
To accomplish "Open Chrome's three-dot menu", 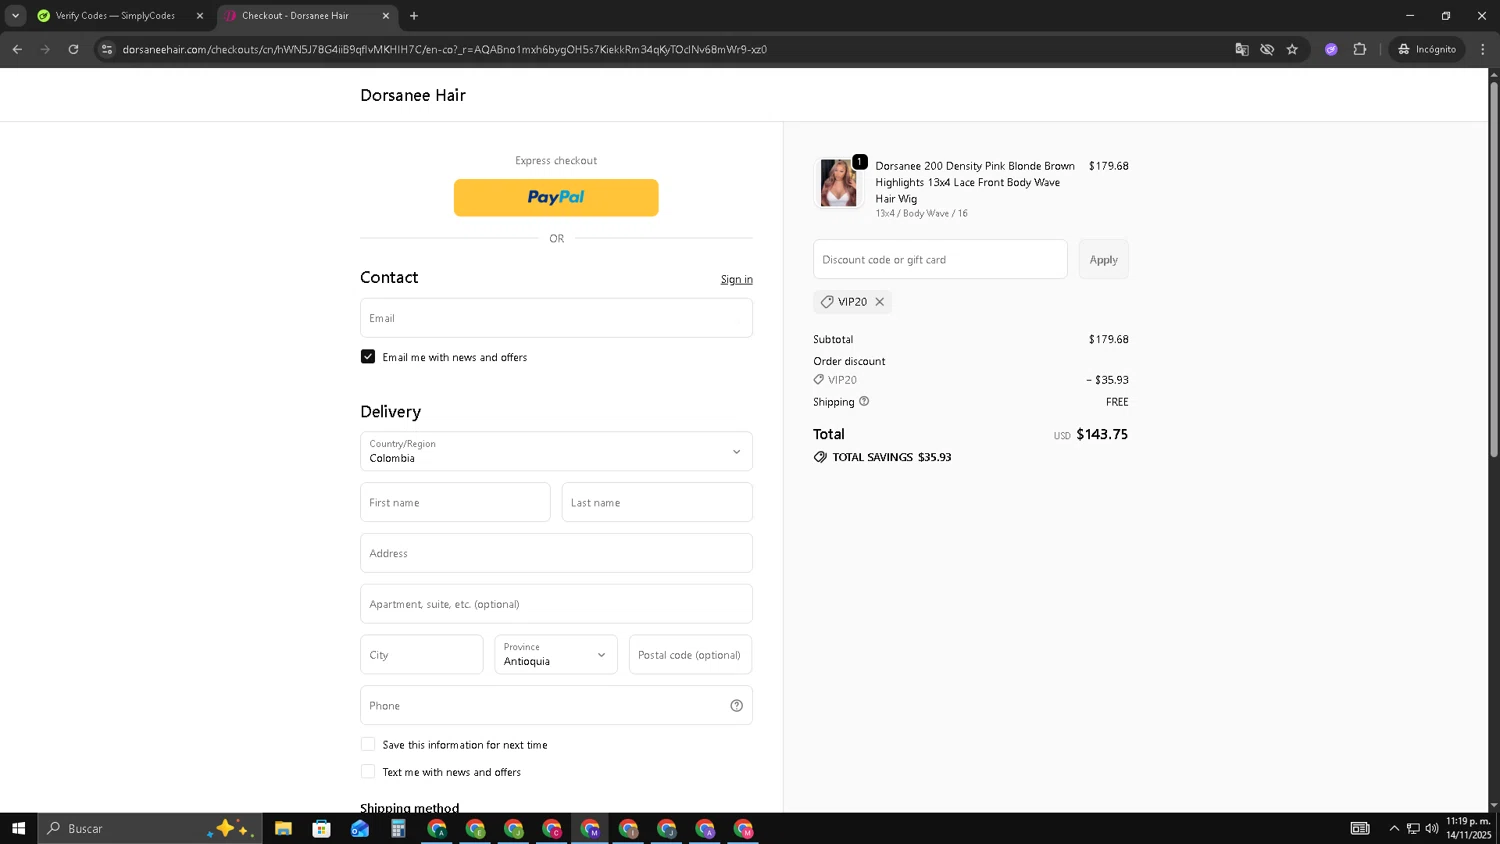I will click(x=1483, y=49).
